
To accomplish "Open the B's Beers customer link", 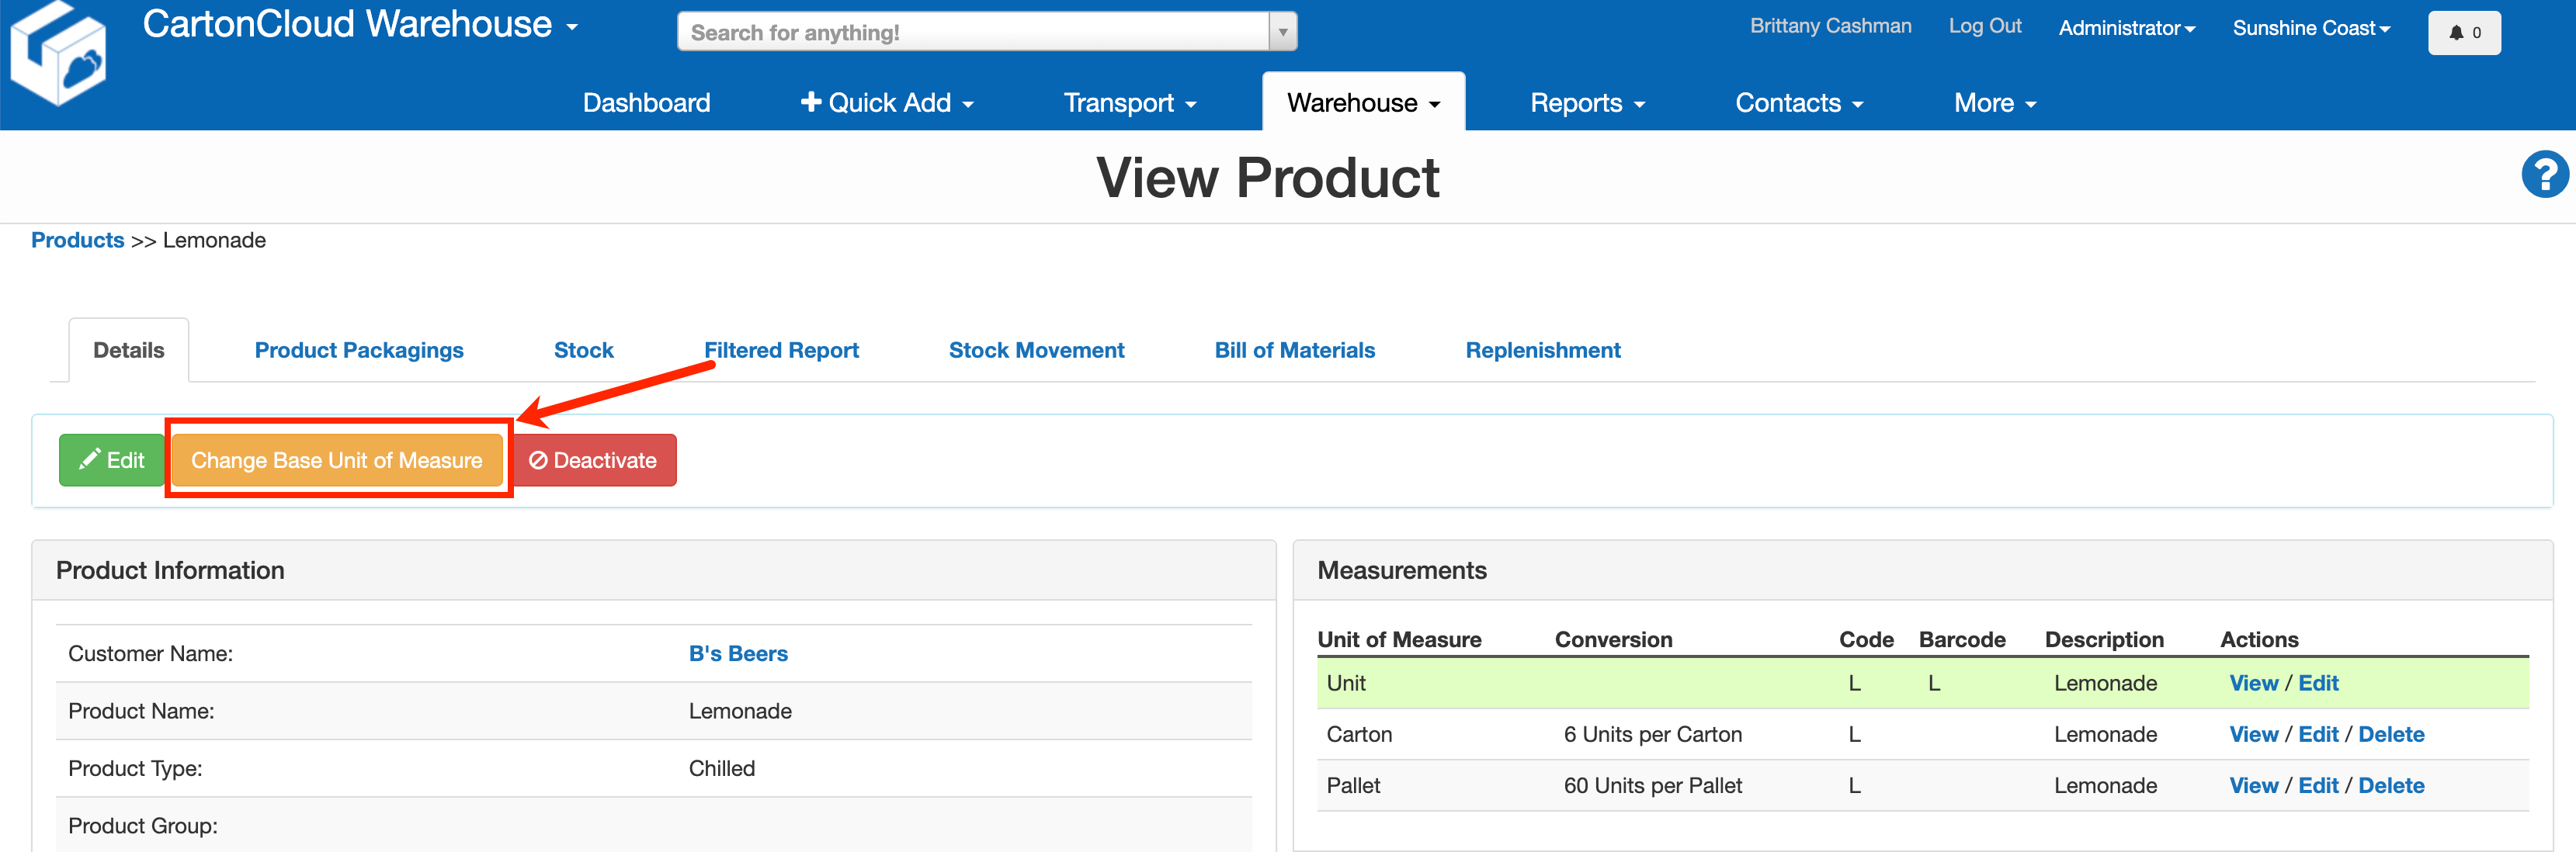I will (737, 653).
